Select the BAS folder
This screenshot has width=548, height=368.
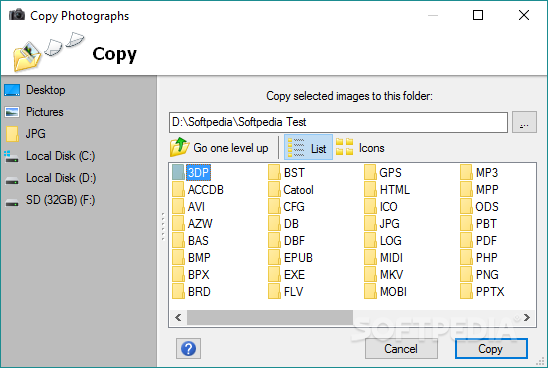coord(190,240)
